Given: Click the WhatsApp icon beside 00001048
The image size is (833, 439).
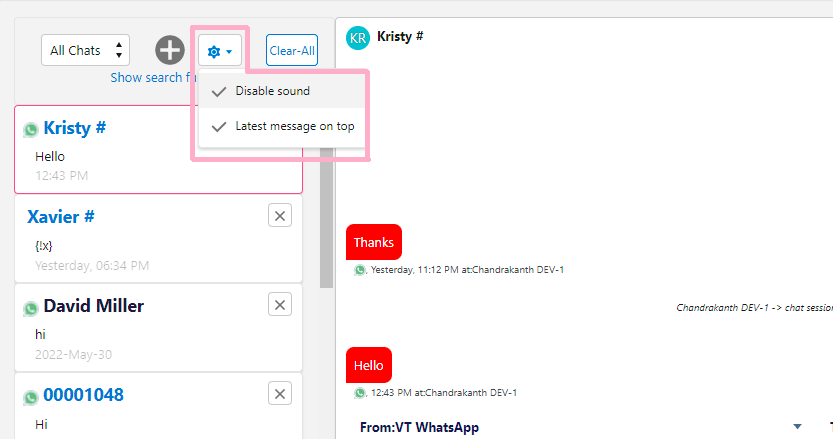Looking at the screenshot, I should coord(31,397).
